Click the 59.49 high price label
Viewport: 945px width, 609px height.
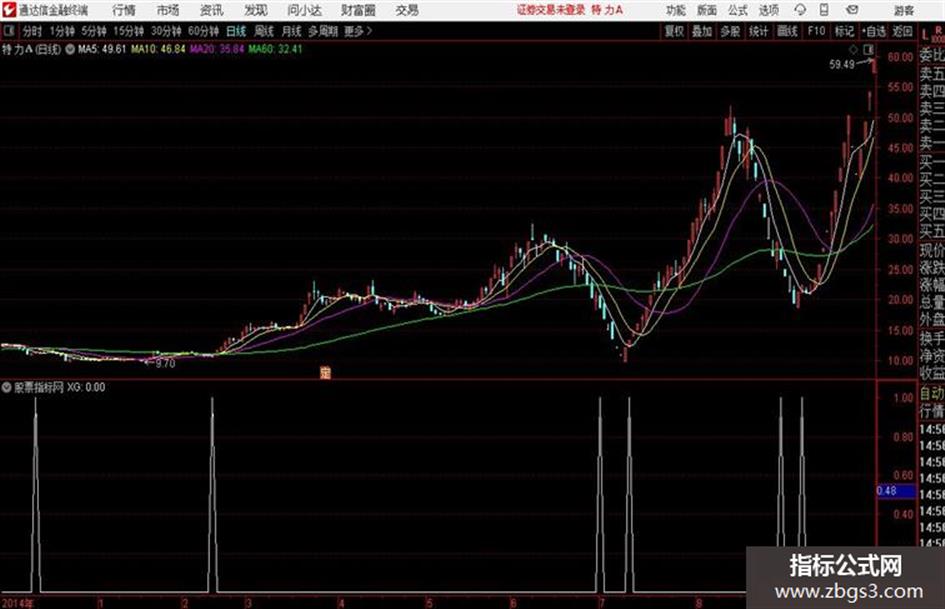(841, 64)
